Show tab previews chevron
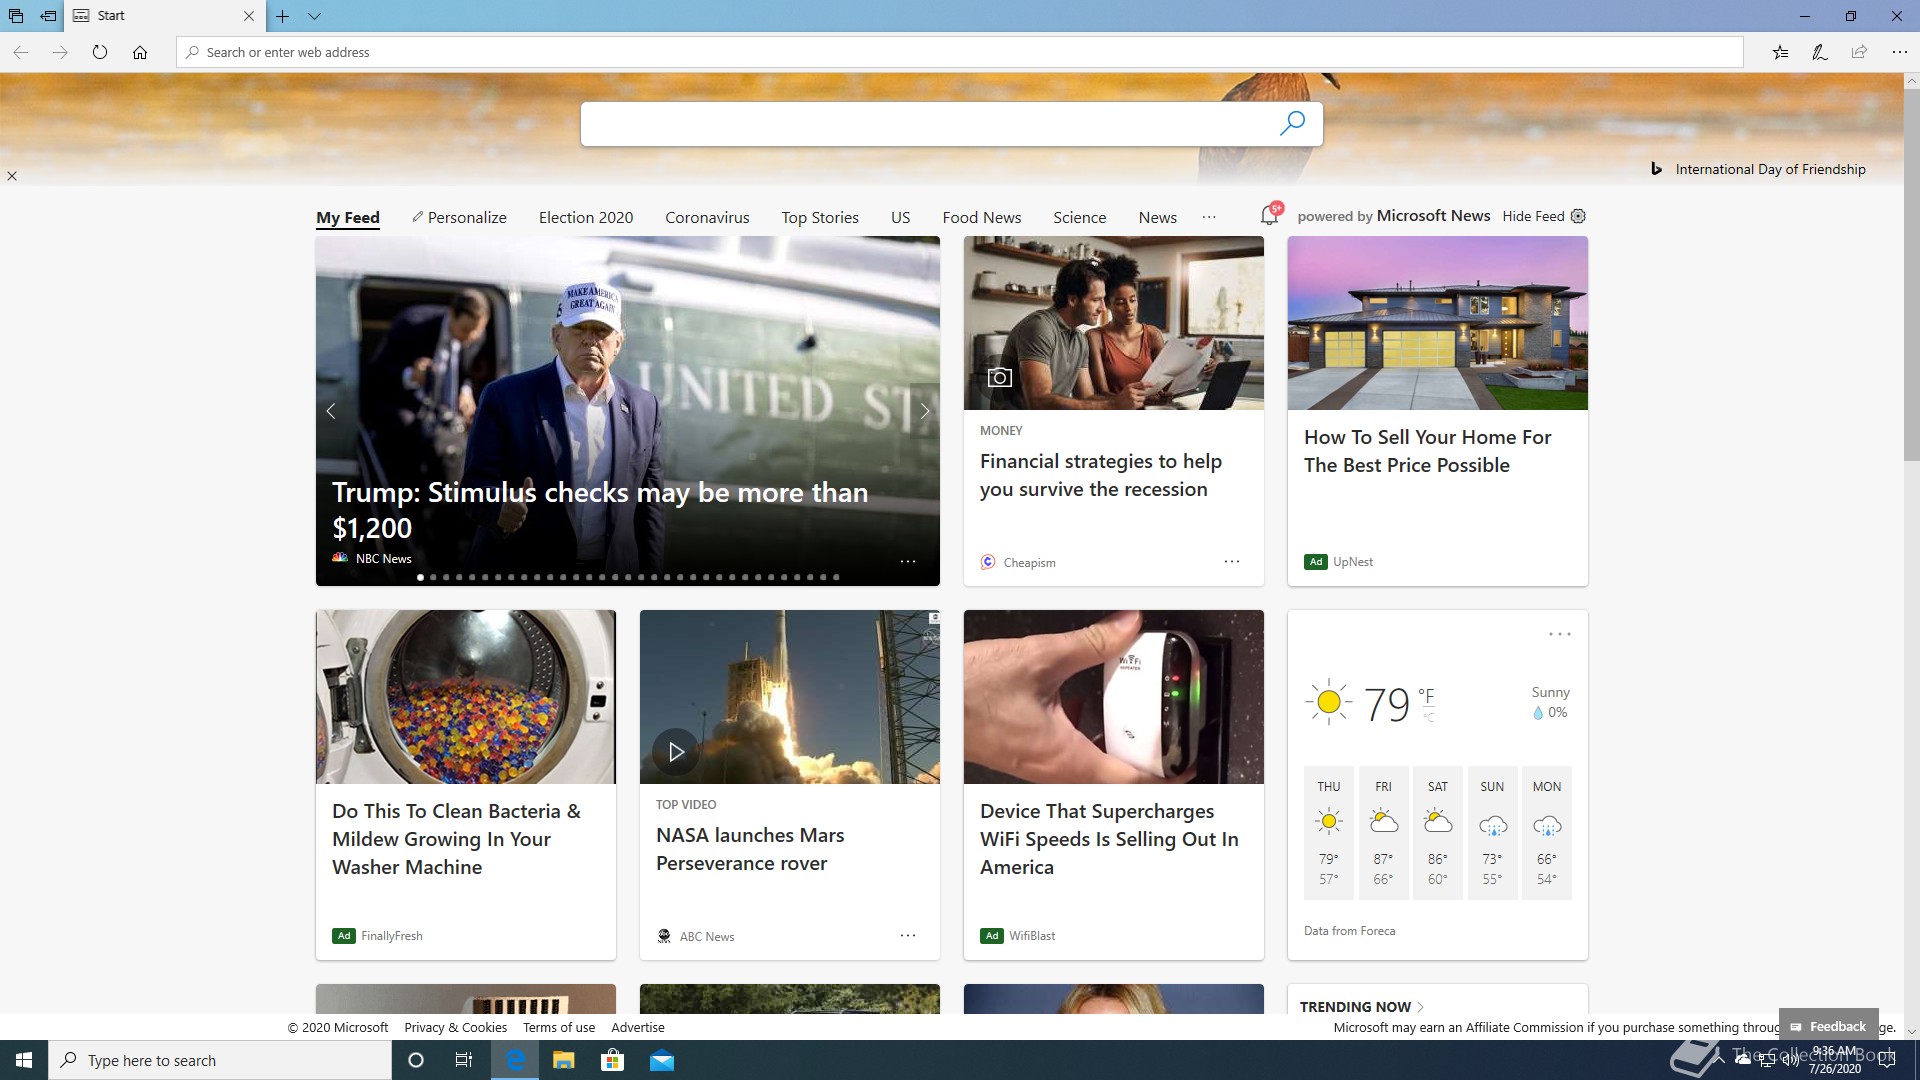Image resolution: width=1920 pixels, height=1080 pixels. 314,16
